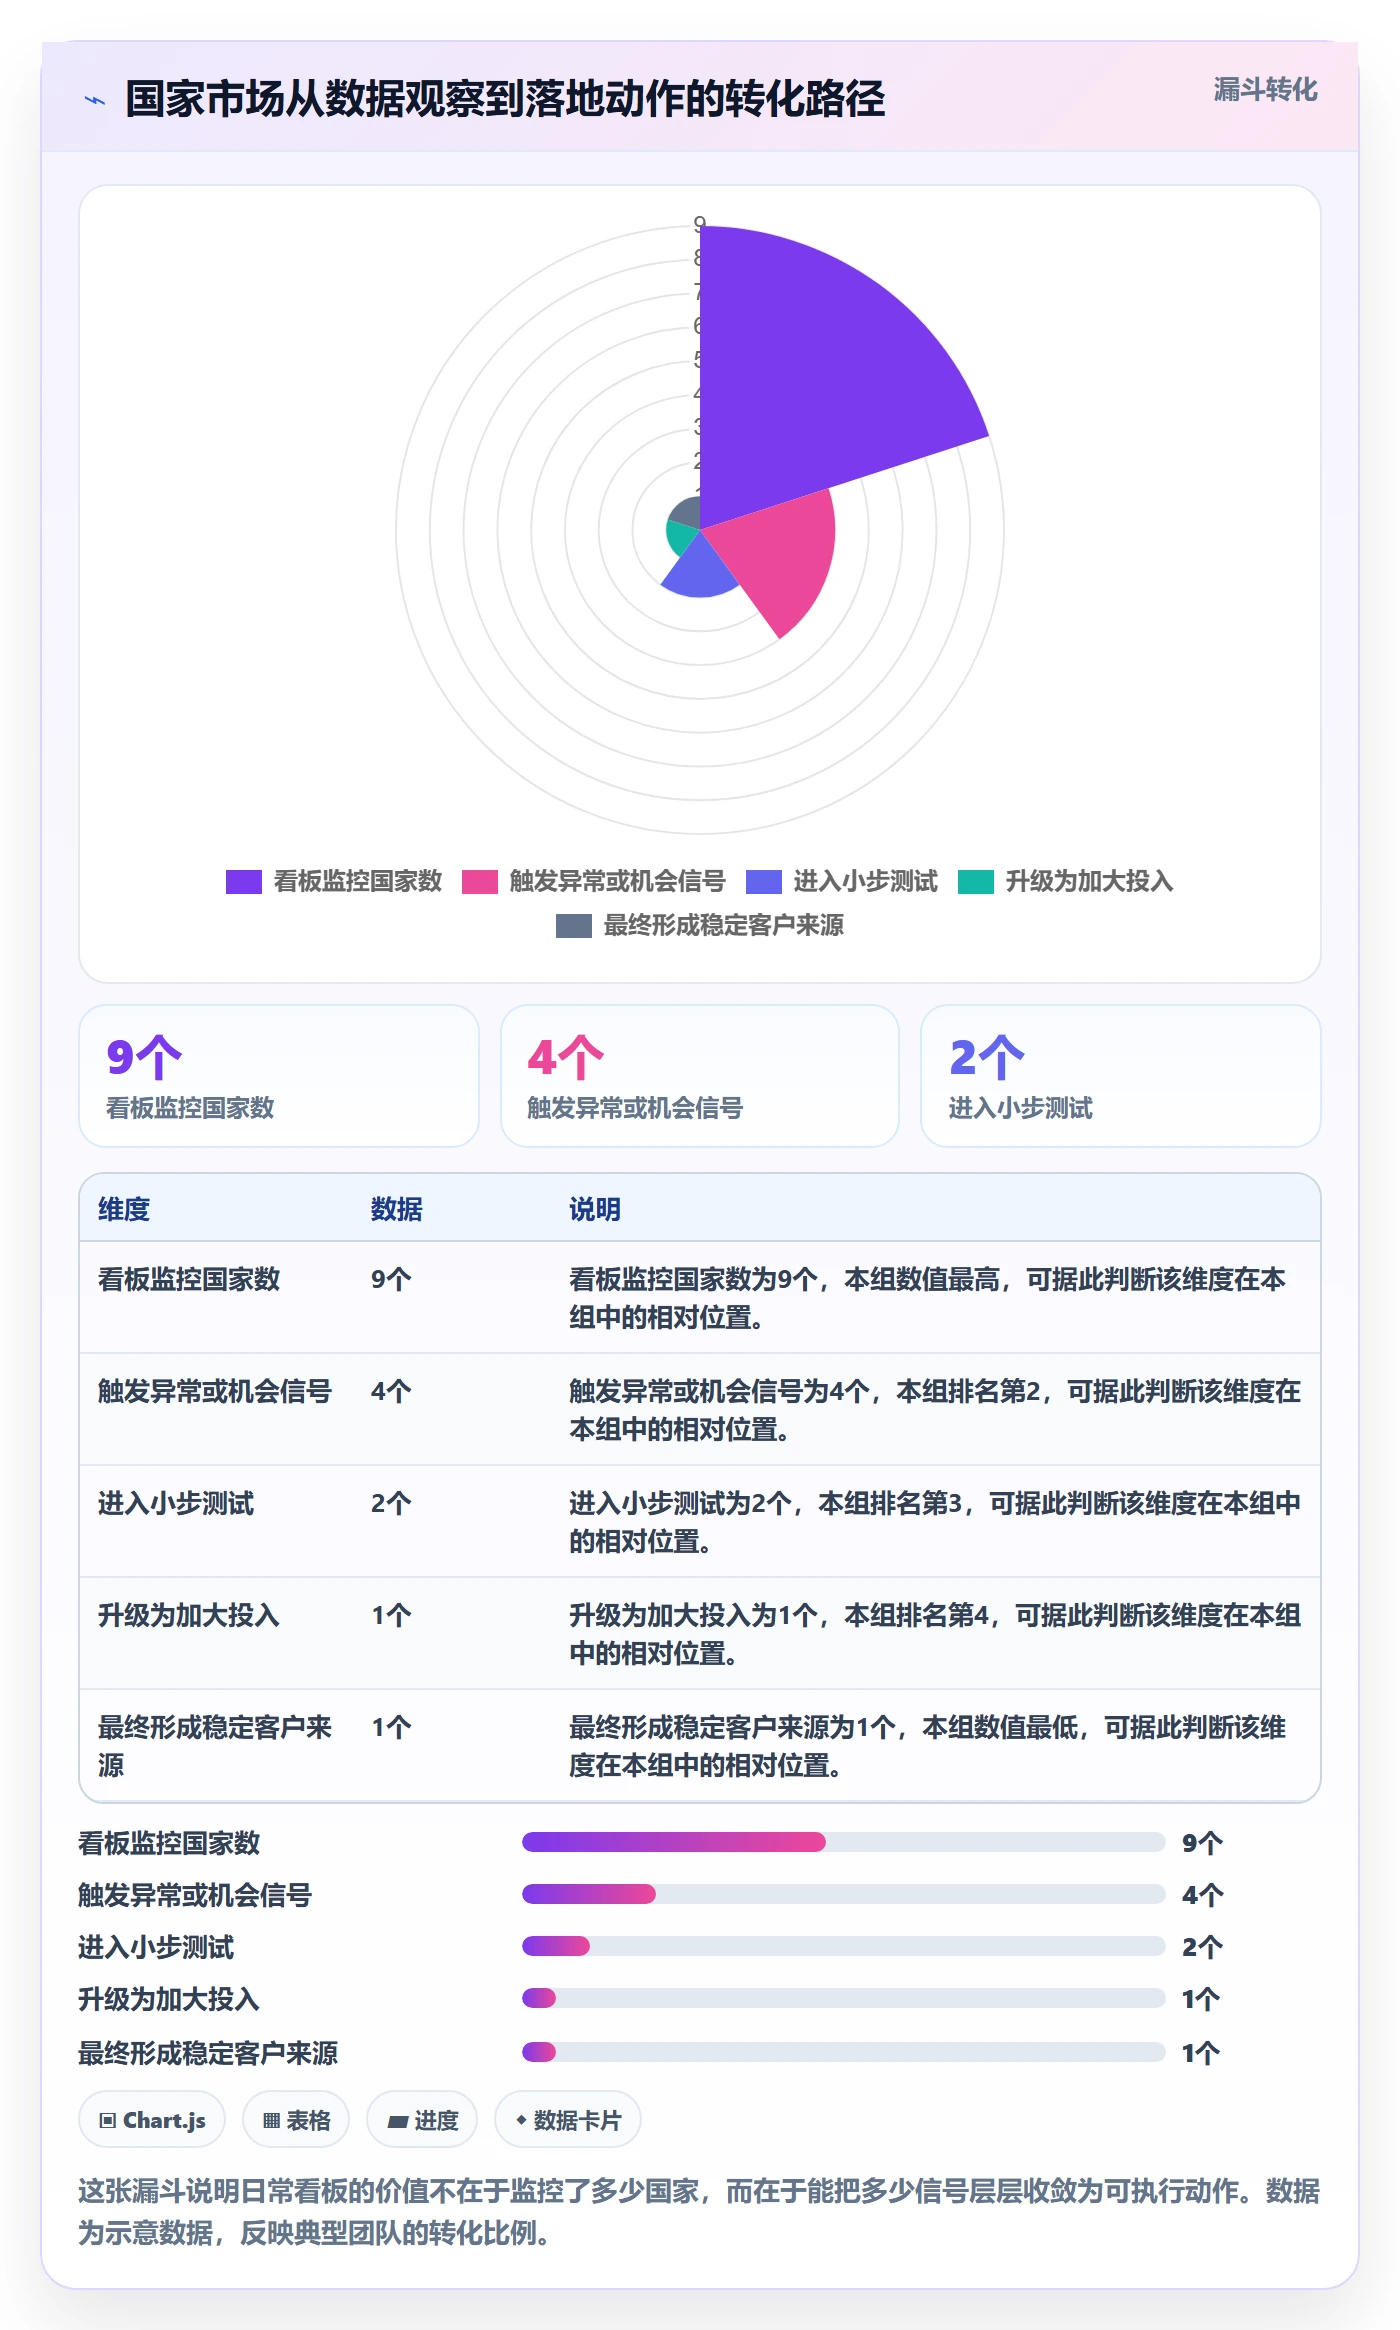Click the lightning icon beside the title
This screenshot has width=1400, height=2330.
[x=94, y=100]
